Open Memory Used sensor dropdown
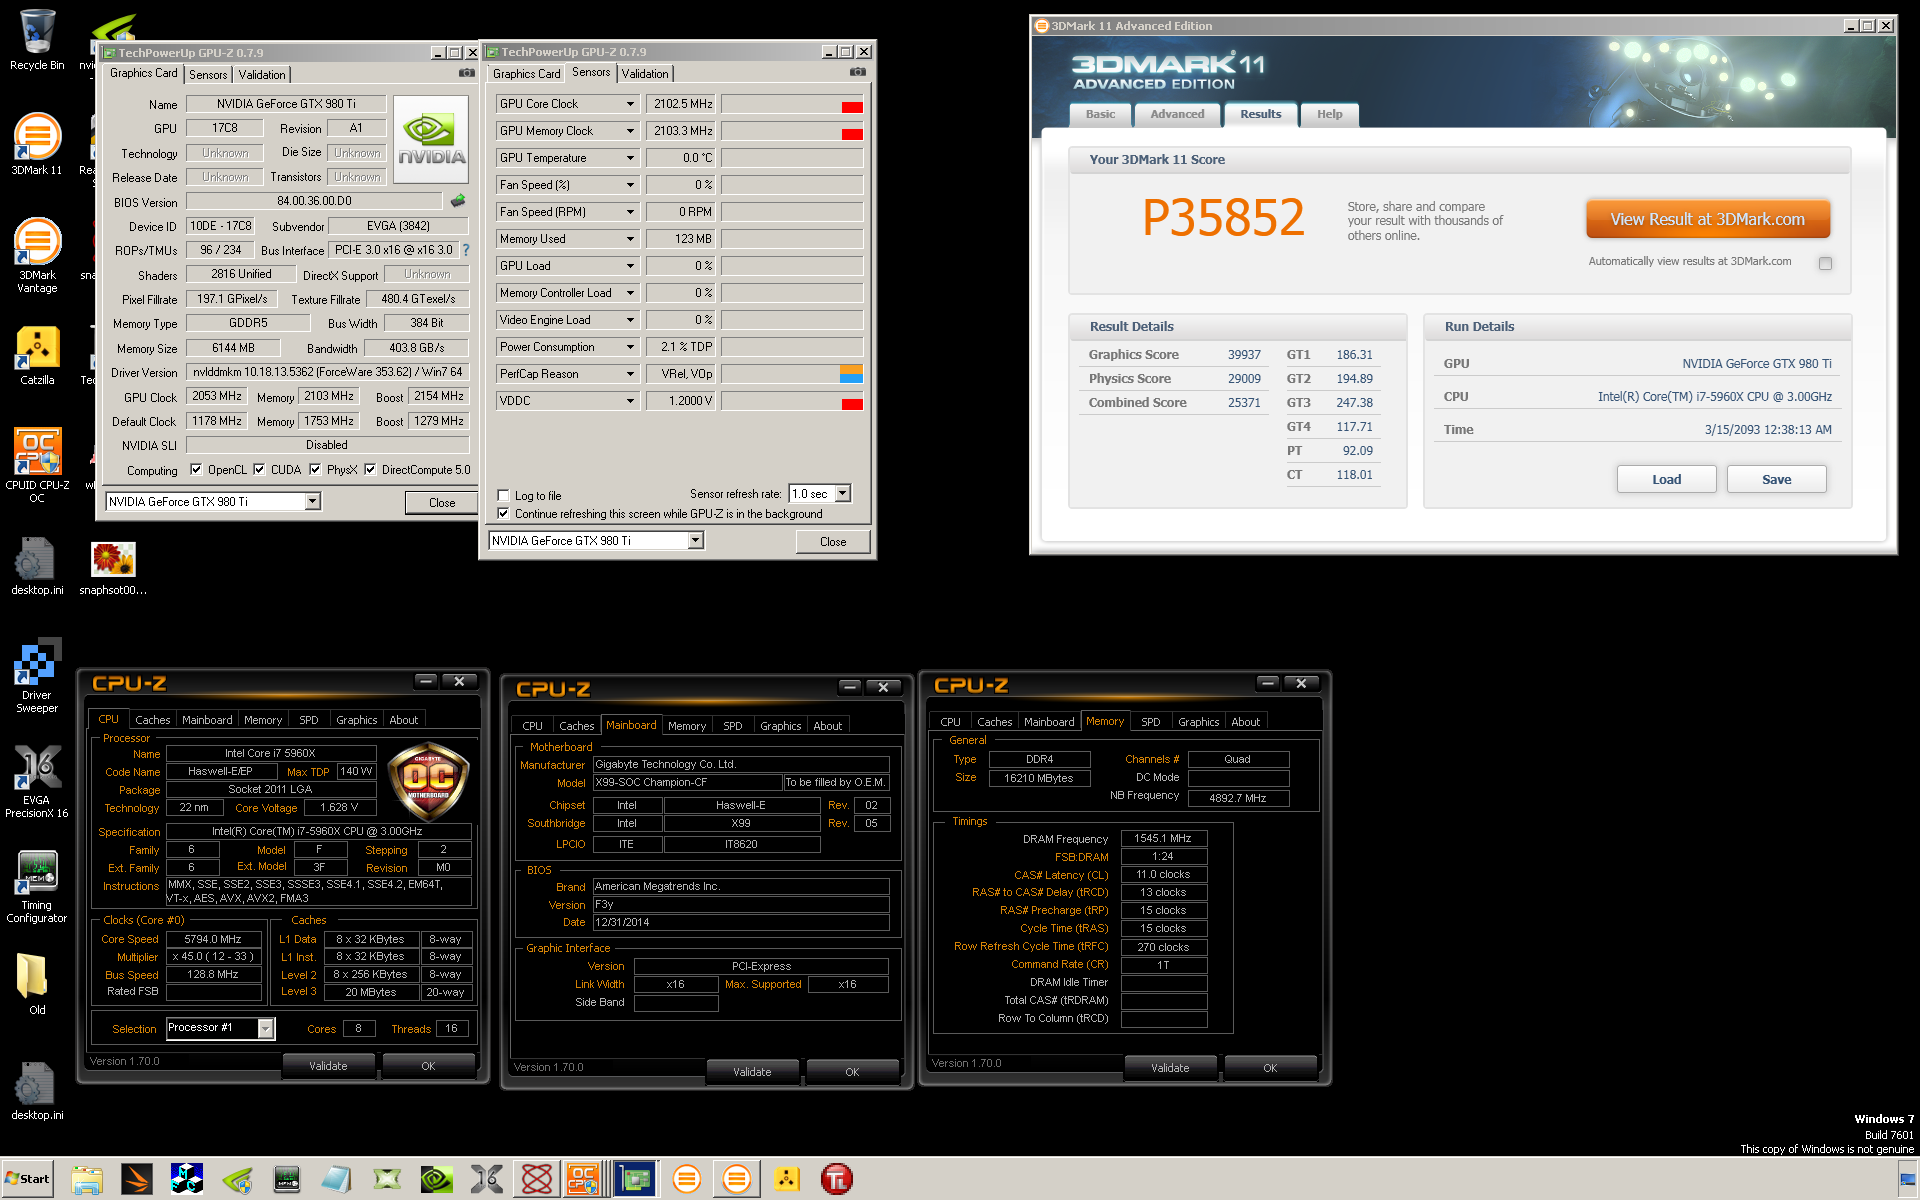This screenshot has height=1200, width=1920. point(630,239)
